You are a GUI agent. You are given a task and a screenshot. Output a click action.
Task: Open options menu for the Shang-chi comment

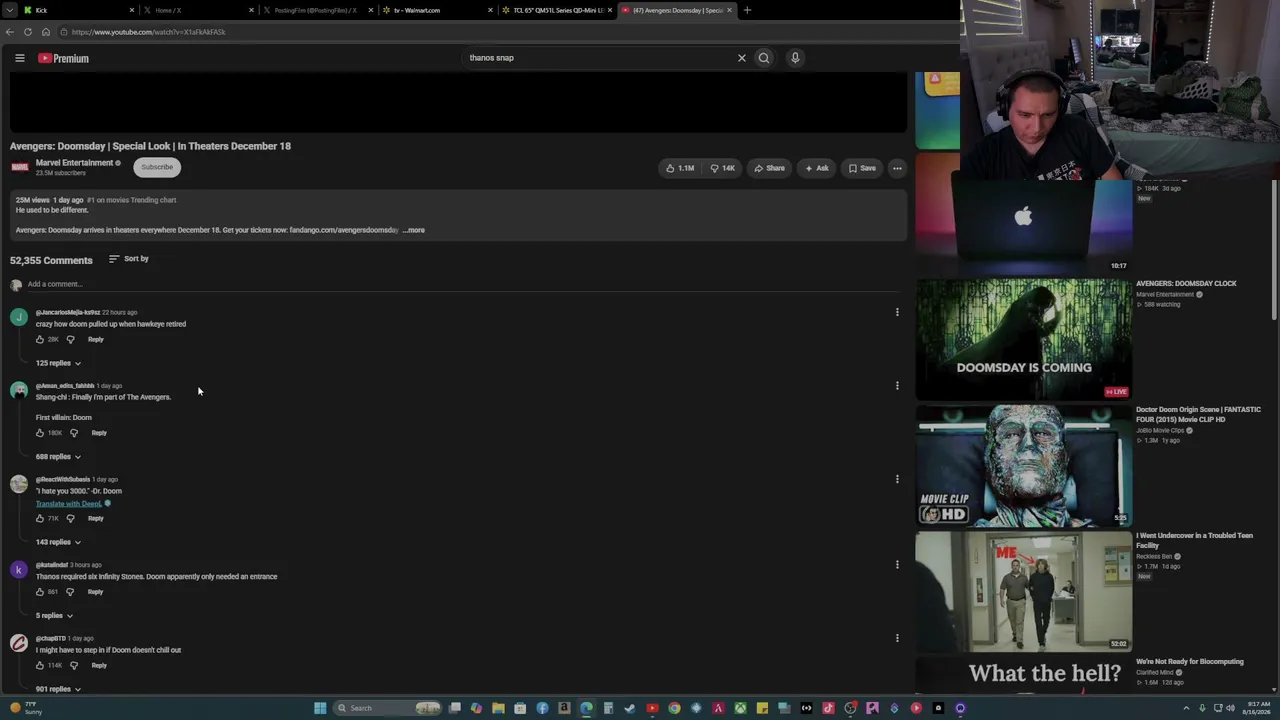click(897, 385)
